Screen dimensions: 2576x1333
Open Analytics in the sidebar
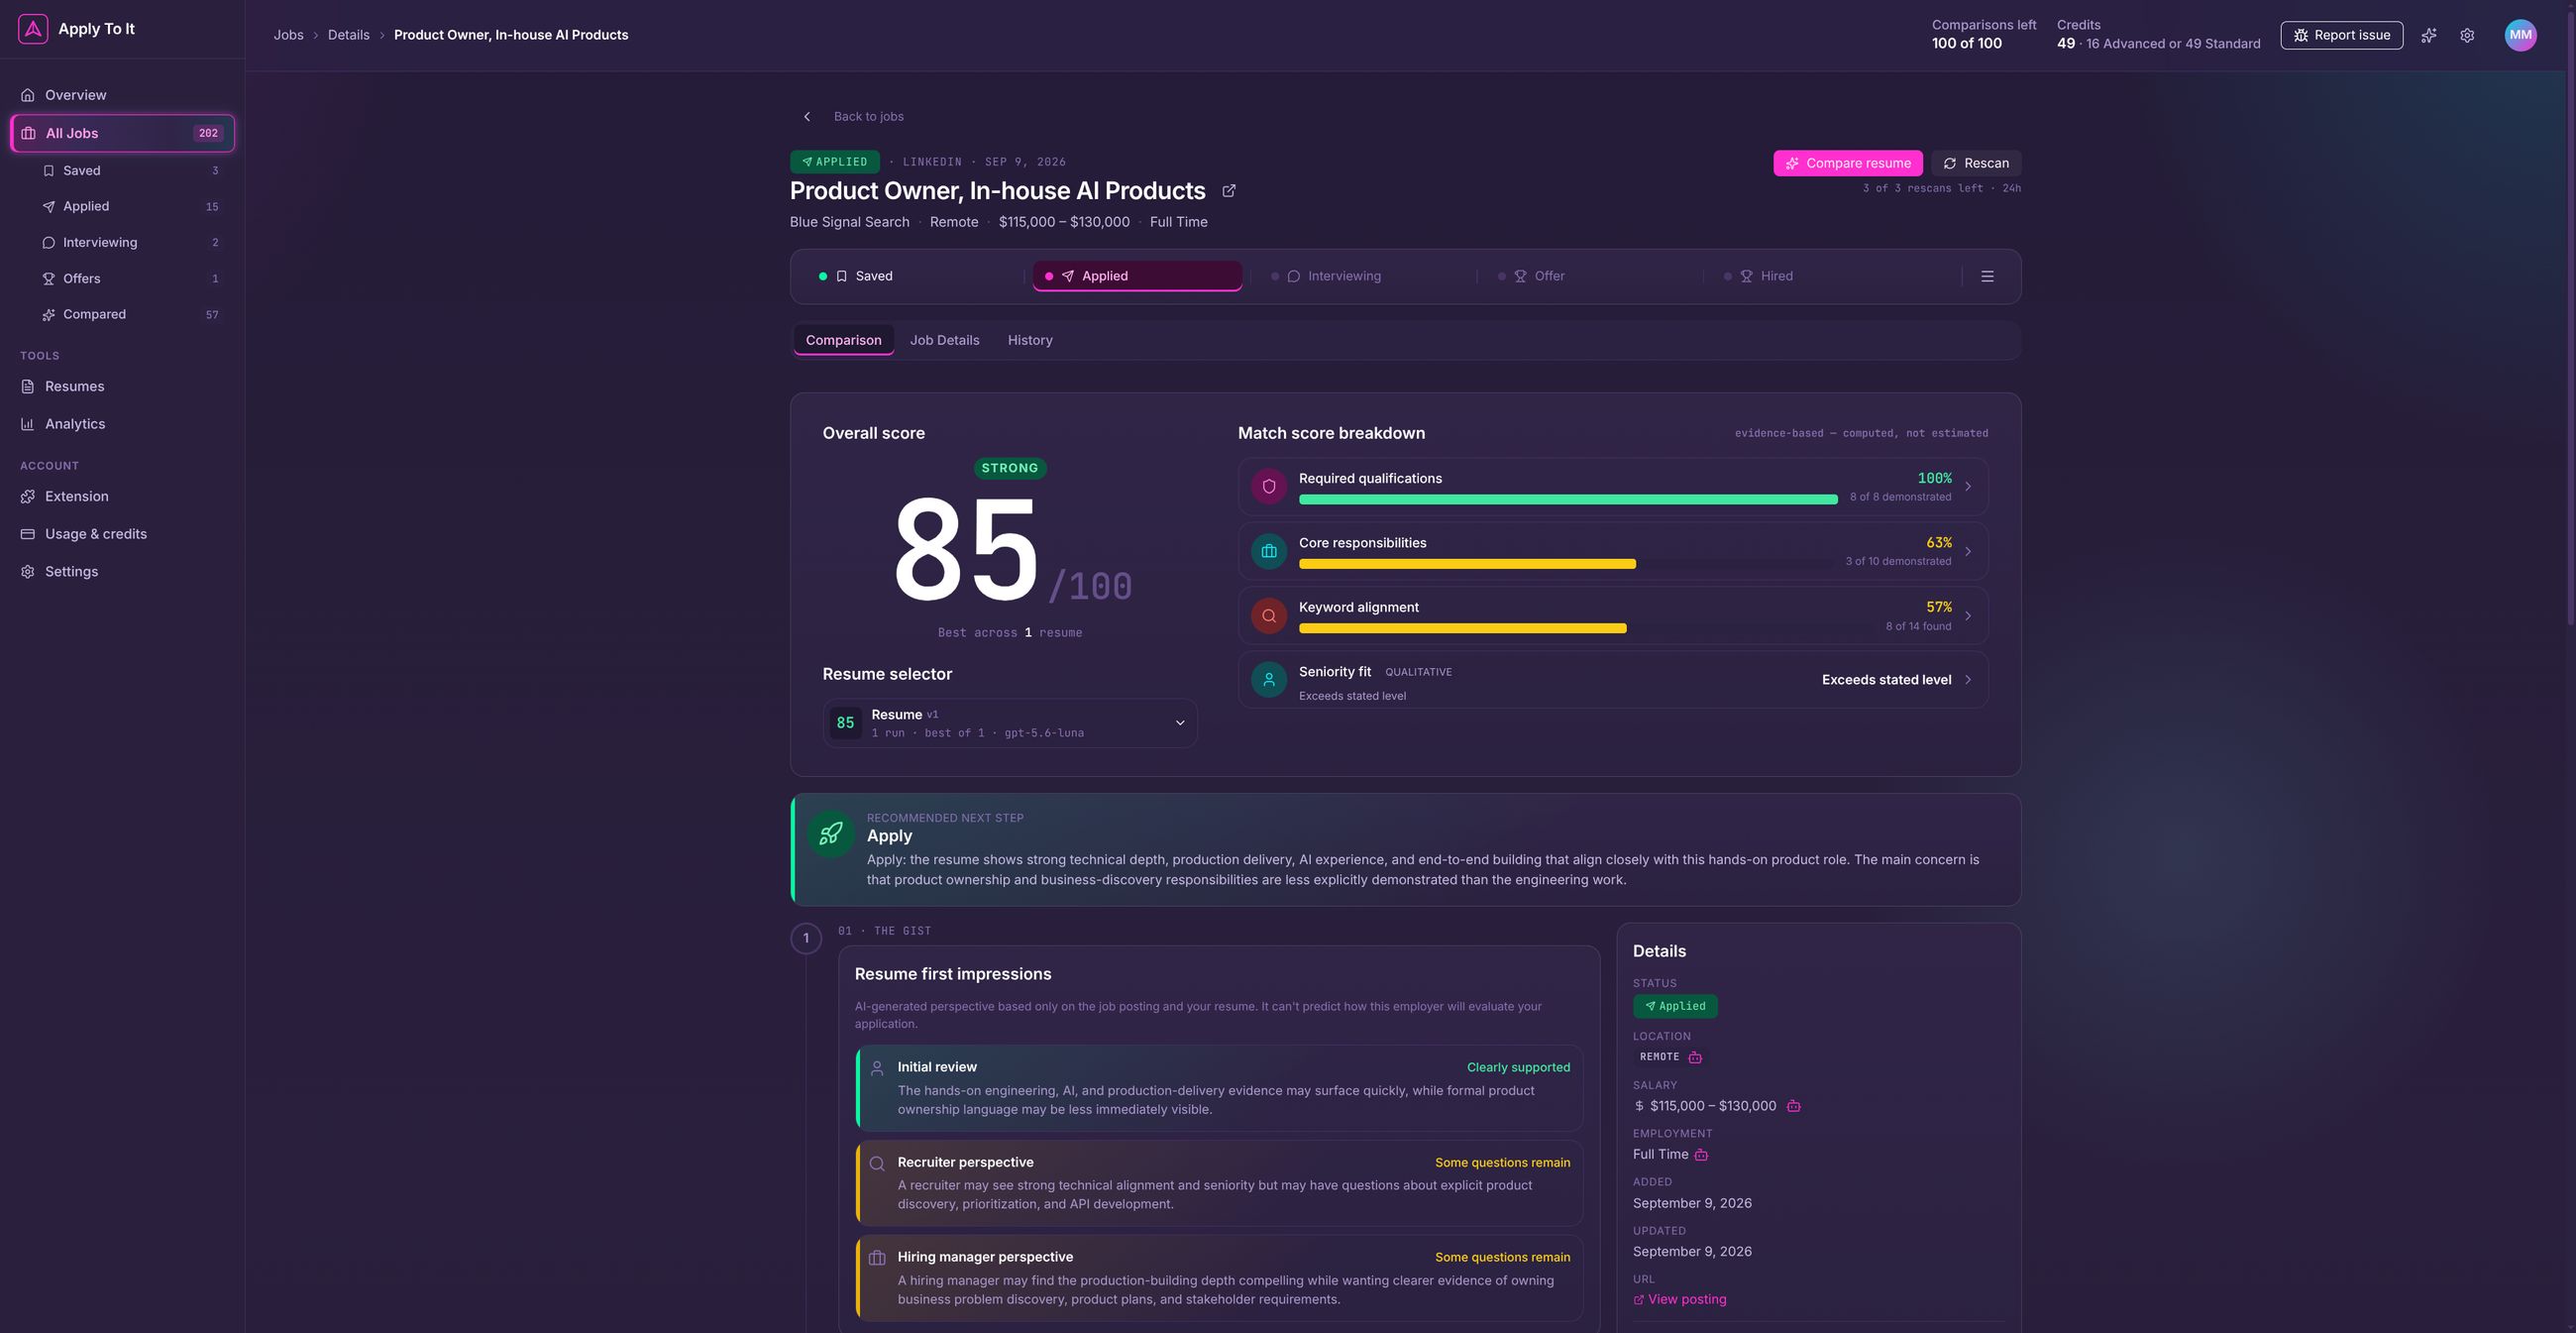(x=122, y=424)
